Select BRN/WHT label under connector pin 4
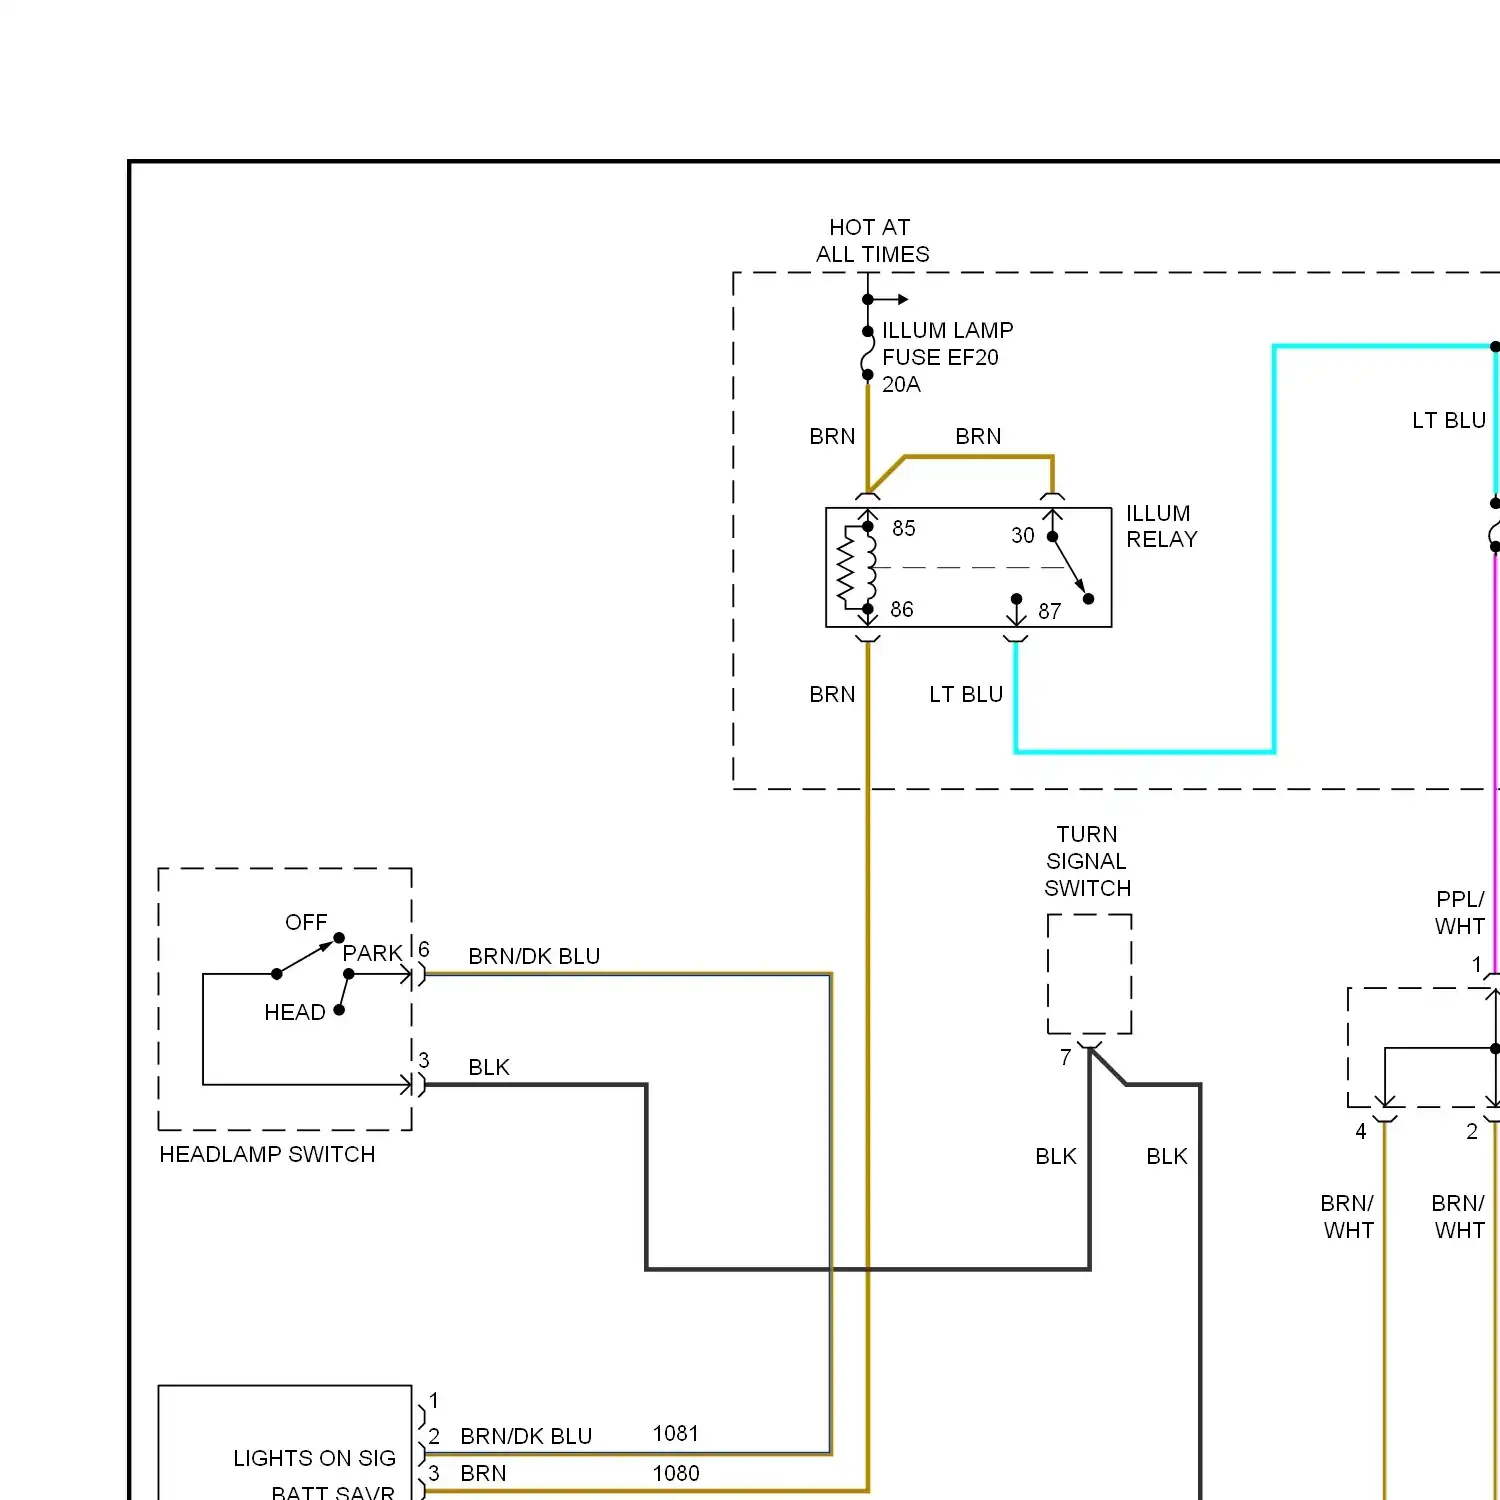1500x1500 pixels. coord(1348,1217)
